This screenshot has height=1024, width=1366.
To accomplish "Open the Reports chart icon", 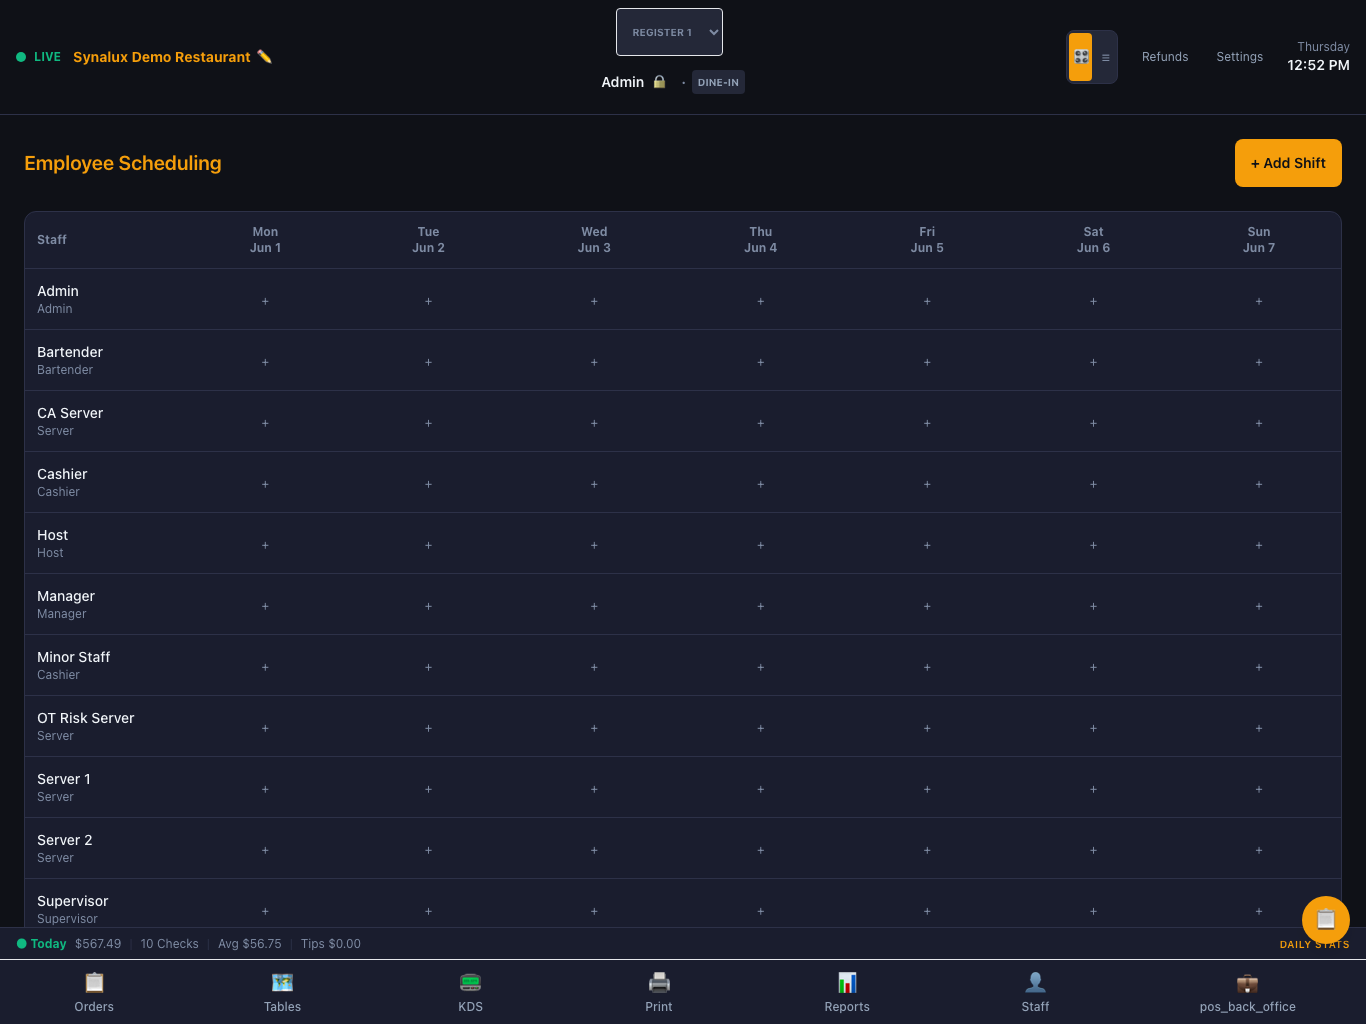I will pyautogui.click(x=847, y=982).
